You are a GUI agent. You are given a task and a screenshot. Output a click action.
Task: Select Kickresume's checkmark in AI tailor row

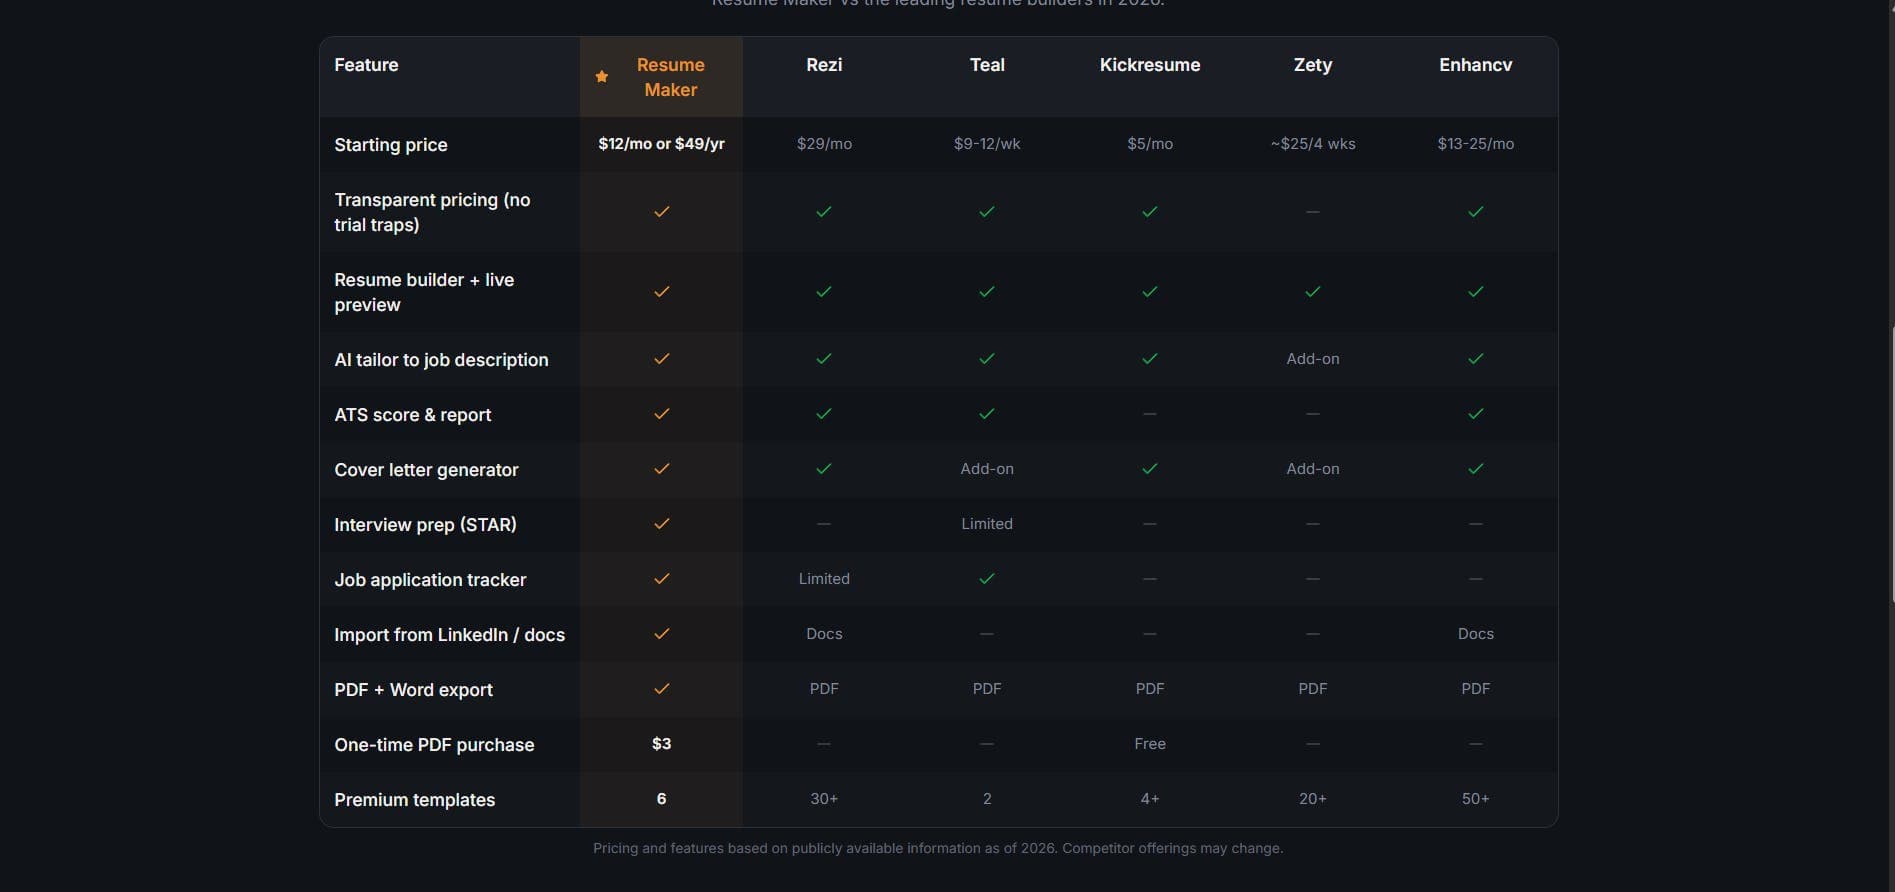pos(1150,359)
